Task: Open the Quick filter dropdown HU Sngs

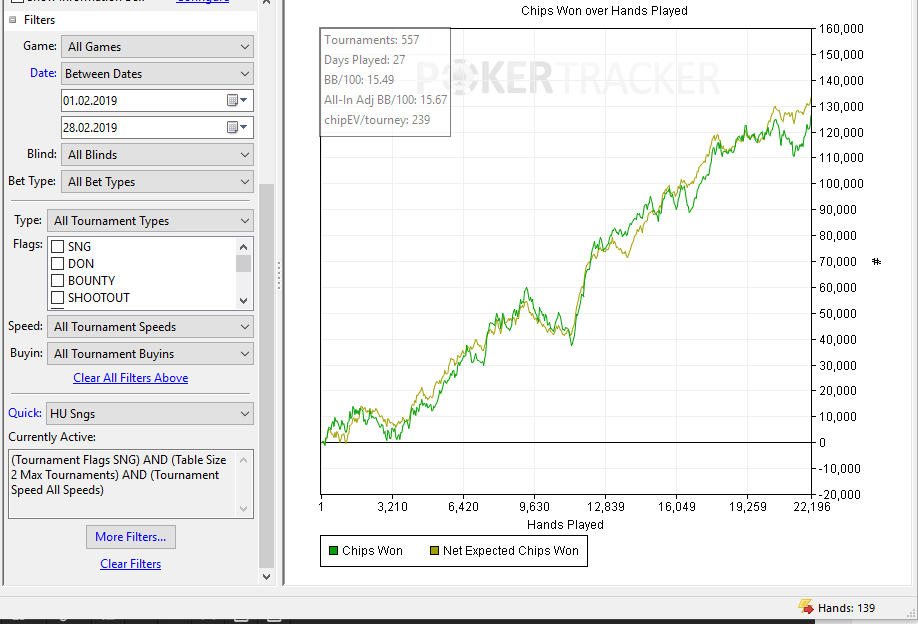Action: [x=150, y=414]
